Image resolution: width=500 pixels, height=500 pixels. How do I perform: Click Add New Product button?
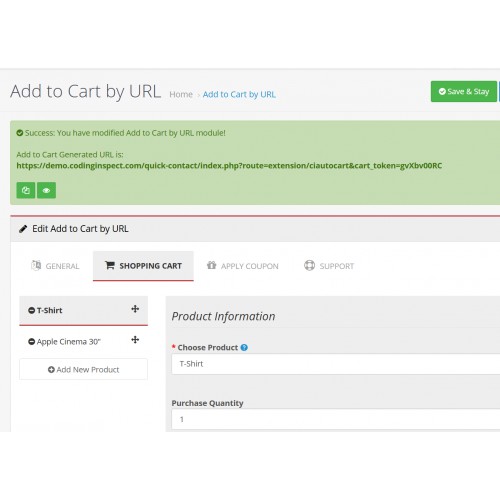point(83,369)
